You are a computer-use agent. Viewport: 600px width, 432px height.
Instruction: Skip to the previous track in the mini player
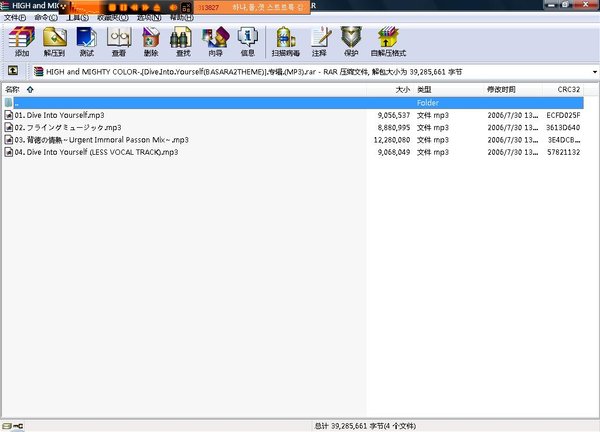[x=134, y=7]
